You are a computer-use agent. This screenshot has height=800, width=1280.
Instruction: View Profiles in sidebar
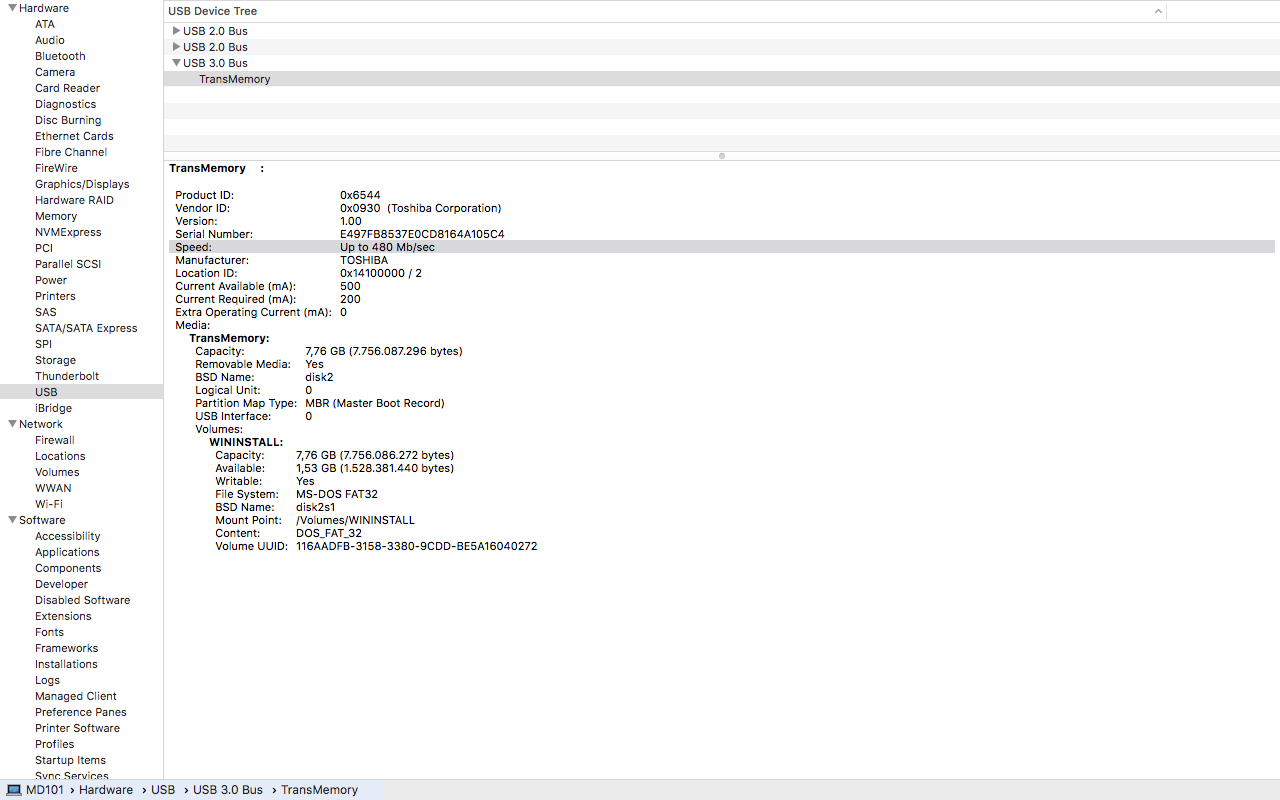click(54, 744)
